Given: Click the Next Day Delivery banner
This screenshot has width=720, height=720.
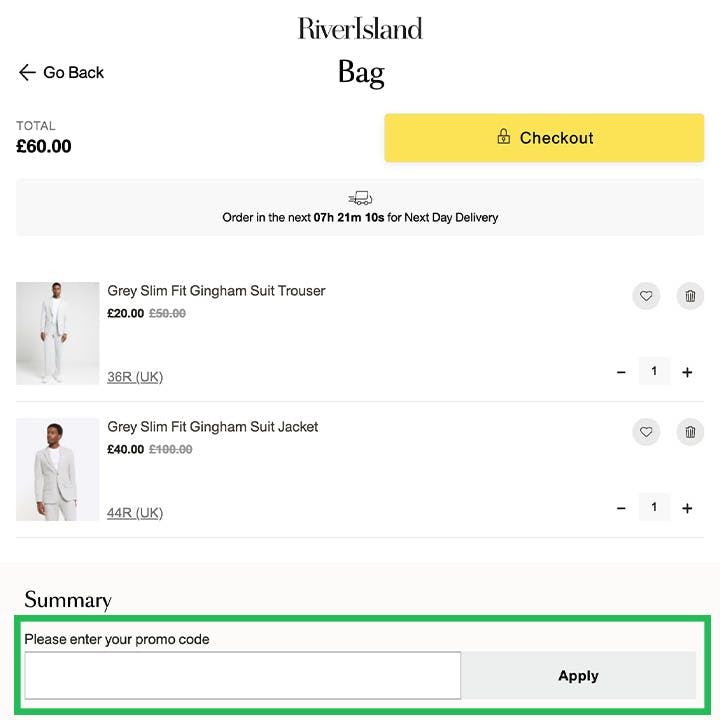Looking at the screenshot, I should tap(360, 208).
